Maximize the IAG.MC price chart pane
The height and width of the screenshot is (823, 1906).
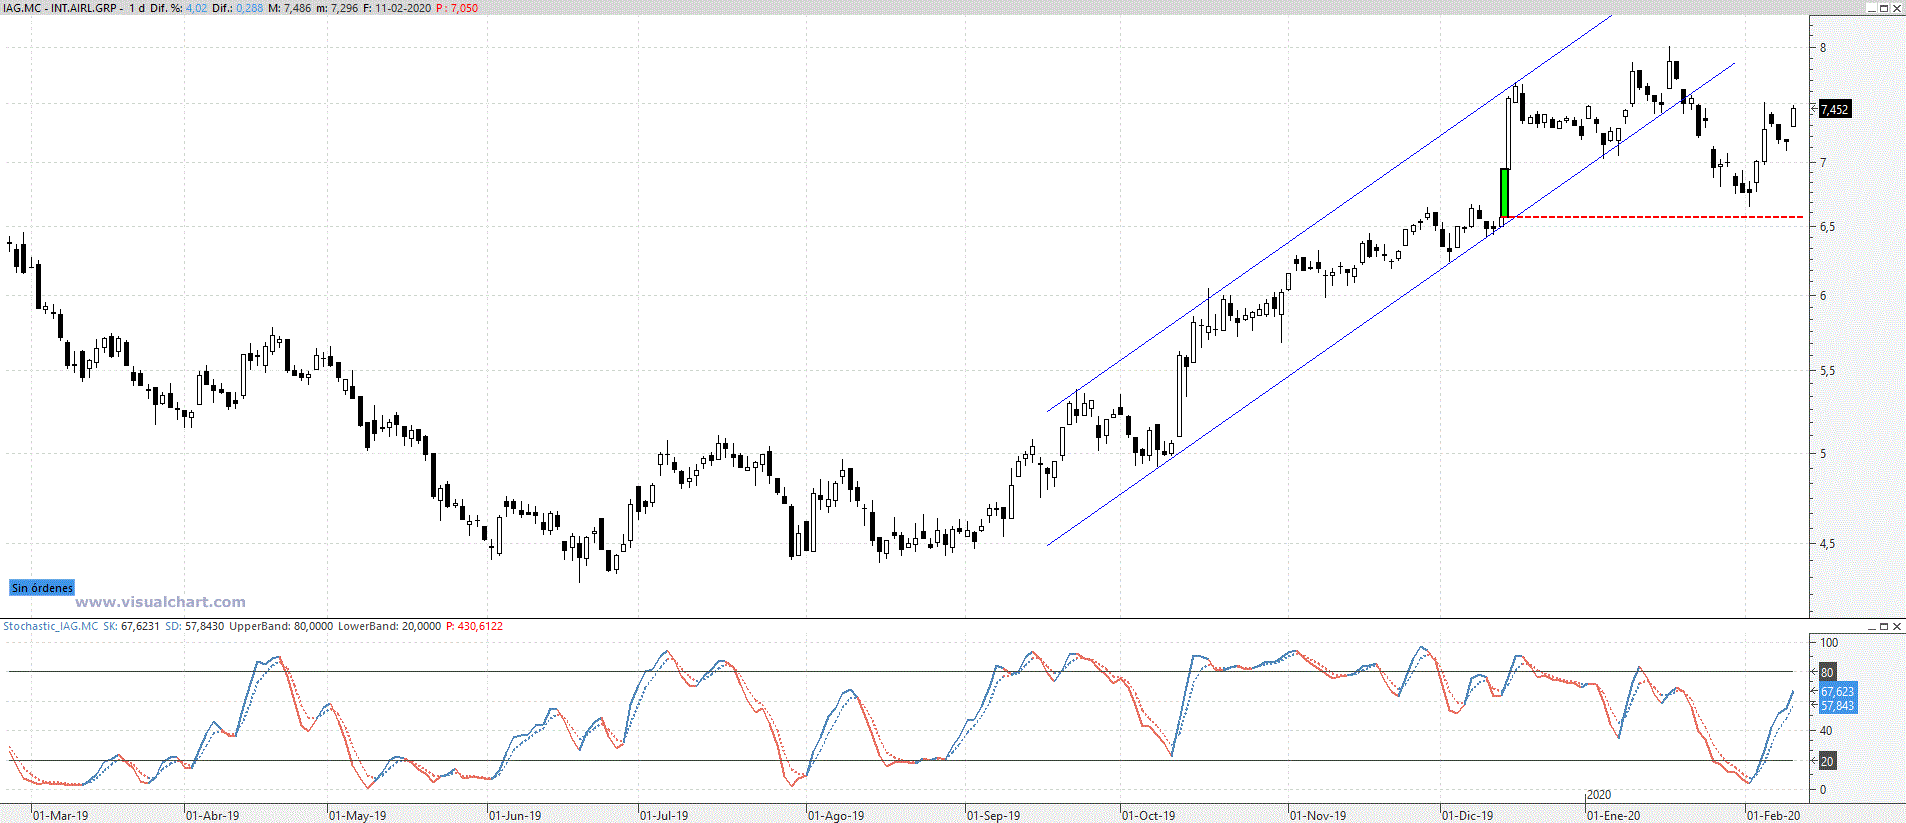click(1883, 8)
